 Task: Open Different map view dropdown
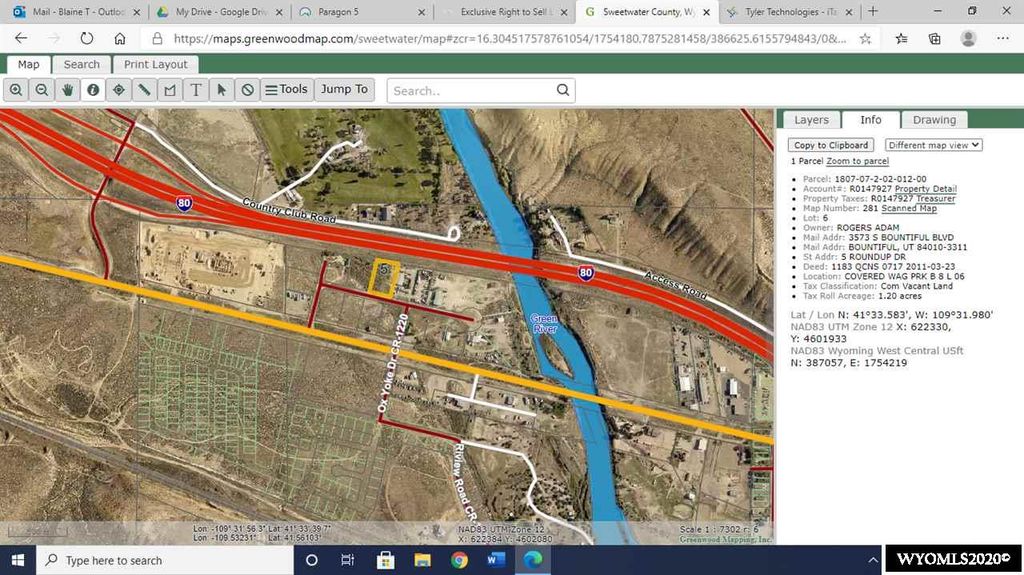pos(933,145)
